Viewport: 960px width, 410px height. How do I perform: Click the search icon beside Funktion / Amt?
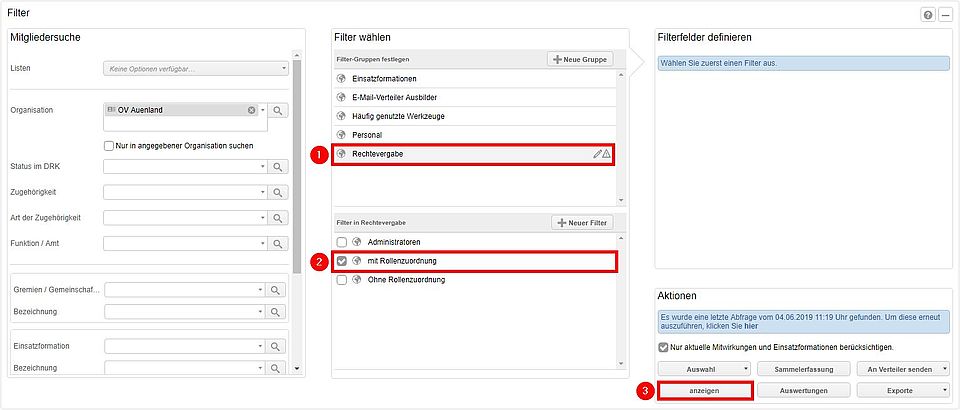click(x=278, y=244)
